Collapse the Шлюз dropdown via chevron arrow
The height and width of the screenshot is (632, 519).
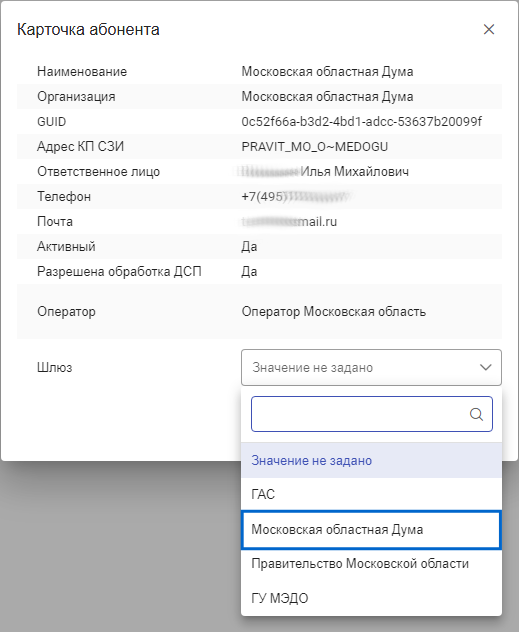coord(486,367)
